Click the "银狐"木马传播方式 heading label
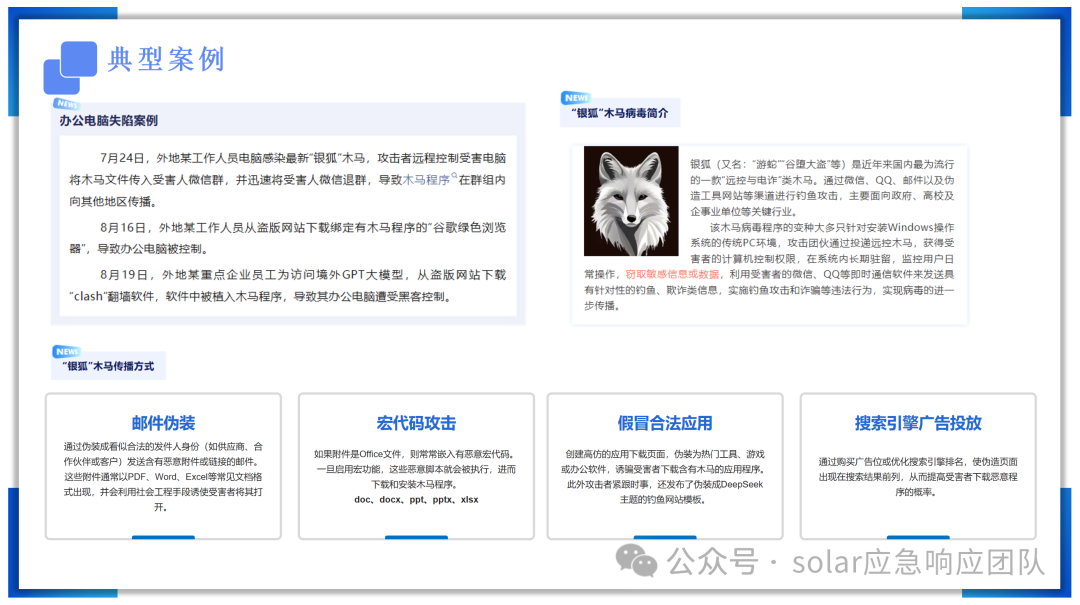The width and height of the screenshot is (1080, 605). coord(108,366)
